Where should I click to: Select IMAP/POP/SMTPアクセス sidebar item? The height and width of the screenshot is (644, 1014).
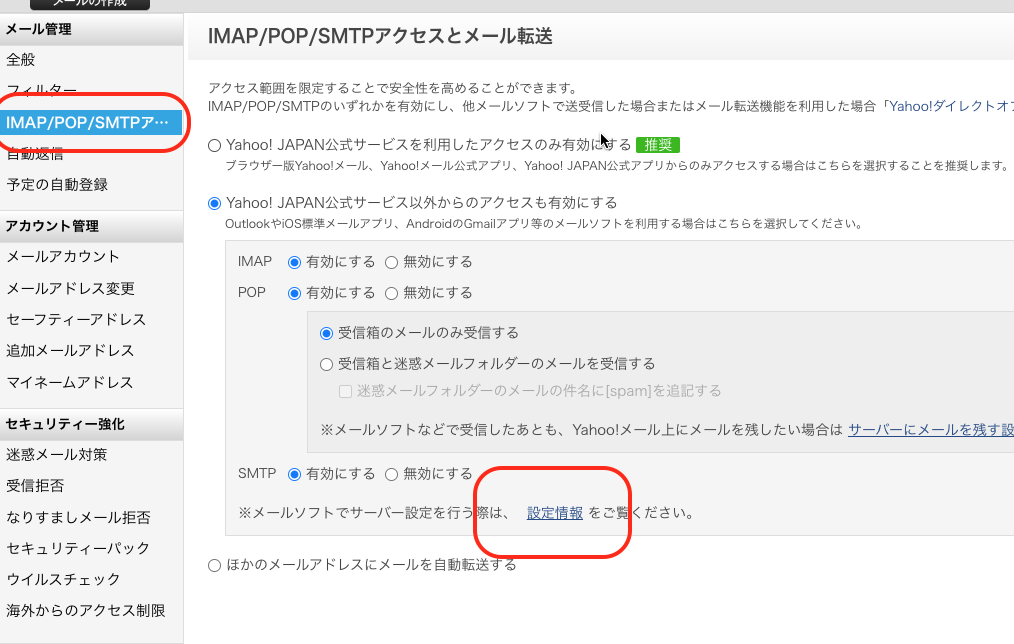point(91,122)
